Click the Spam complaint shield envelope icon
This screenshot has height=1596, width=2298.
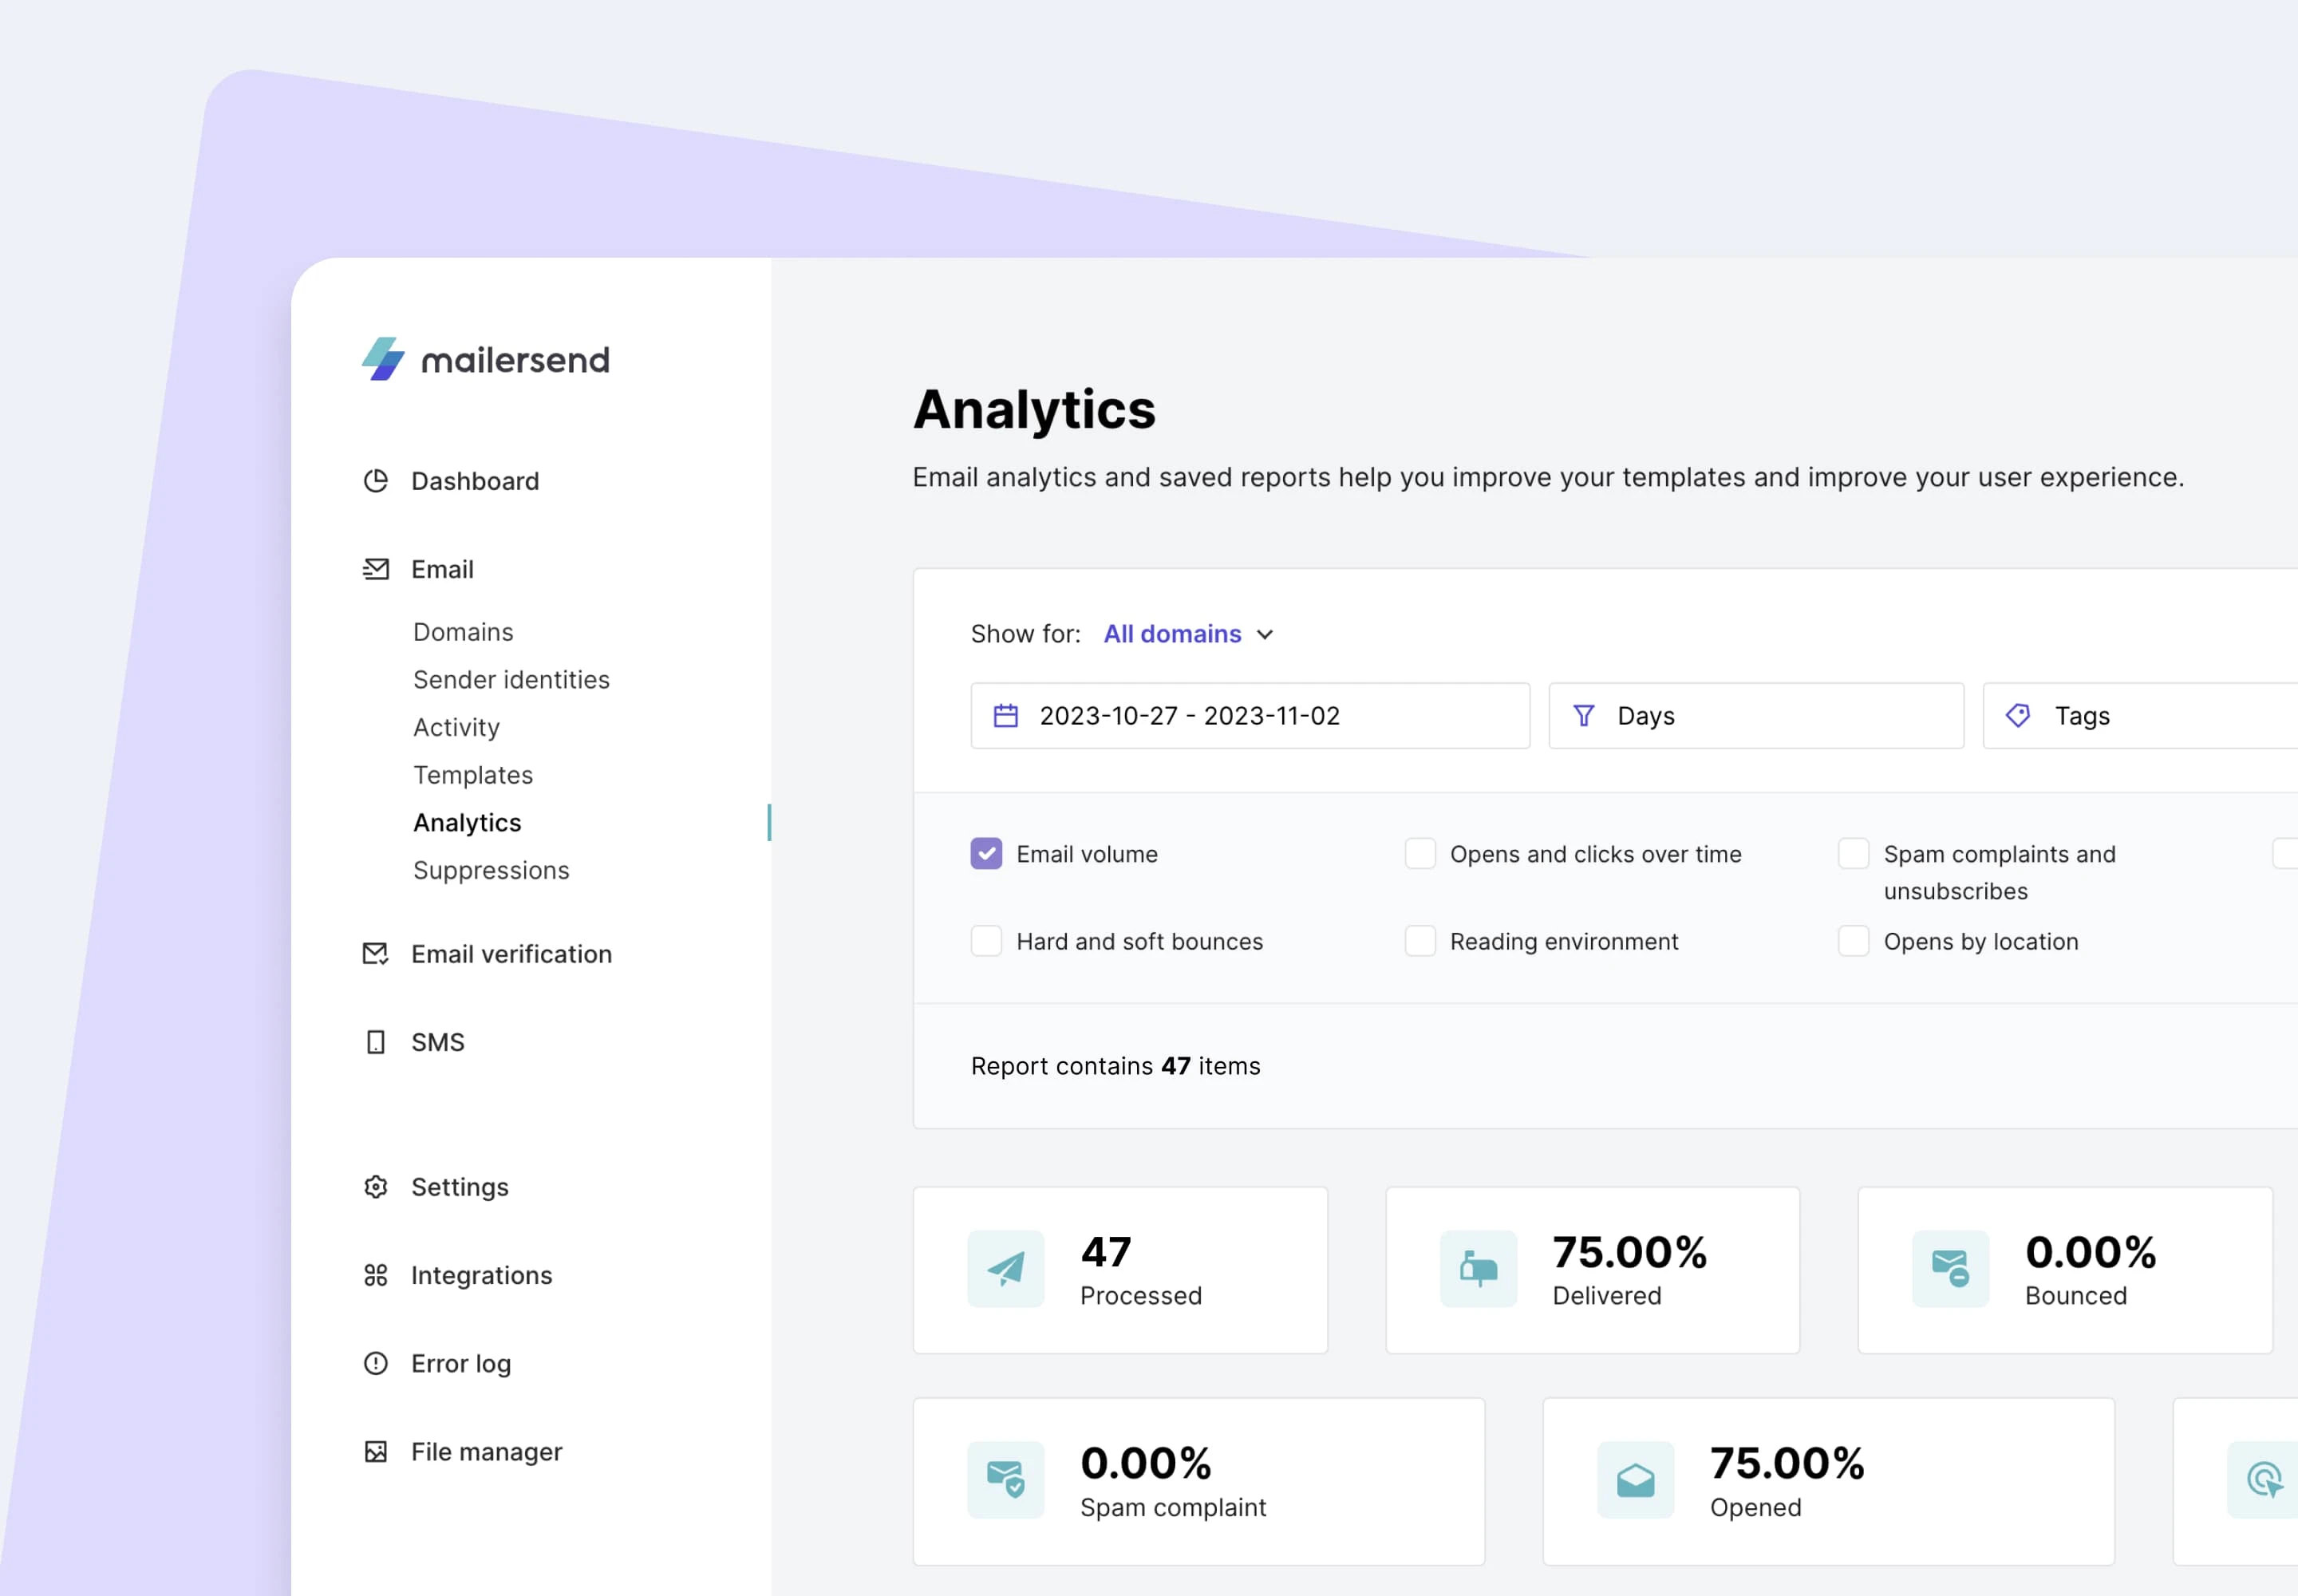click(1006, 1480)
